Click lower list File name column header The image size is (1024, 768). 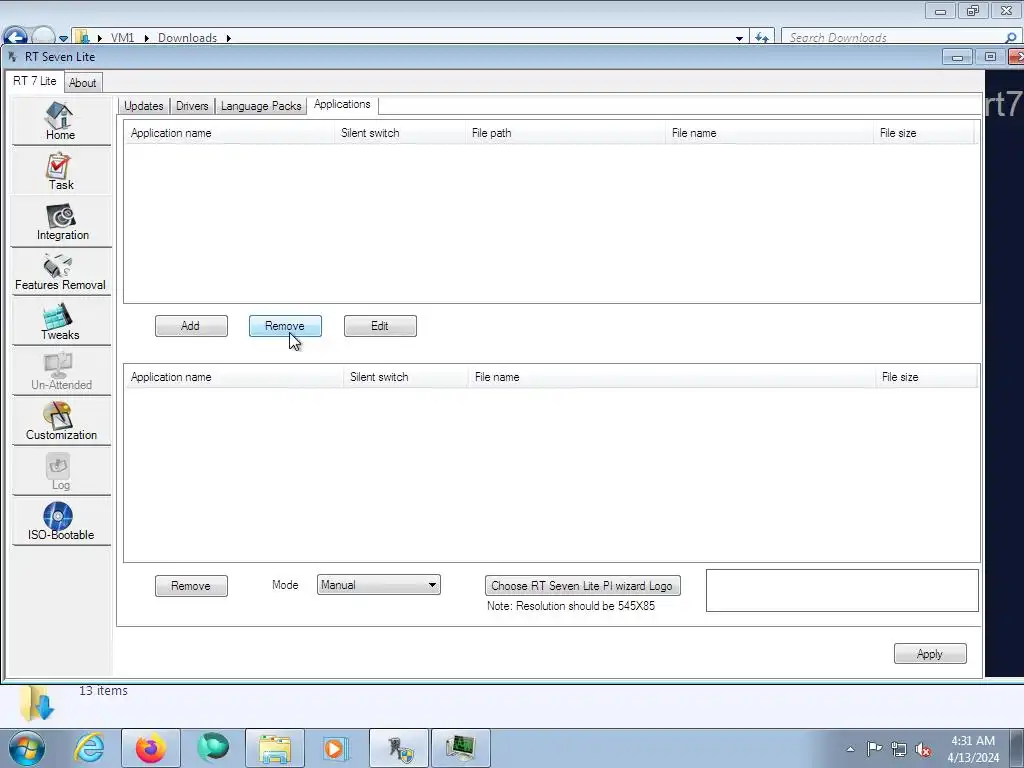[672, 377]
